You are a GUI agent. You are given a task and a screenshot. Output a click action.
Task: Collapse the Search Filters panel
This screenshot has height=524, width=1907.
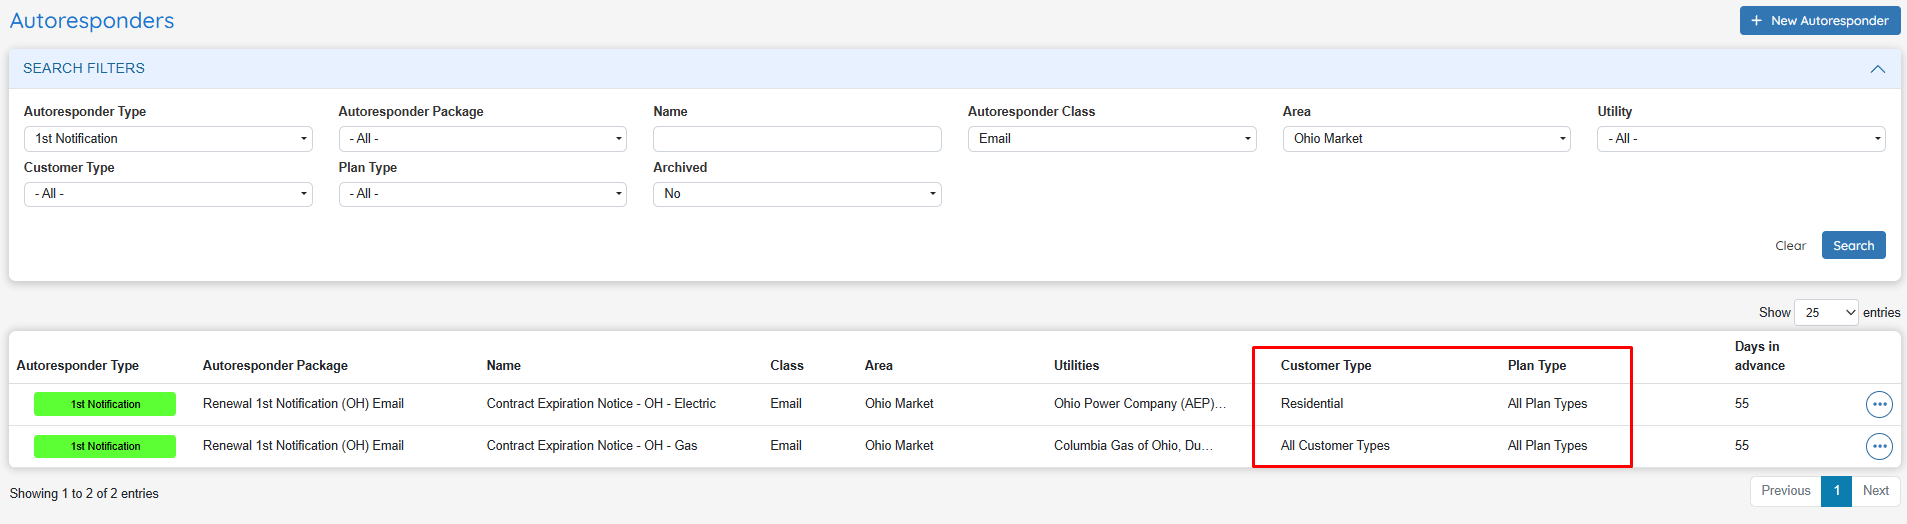click(1877, 69)
